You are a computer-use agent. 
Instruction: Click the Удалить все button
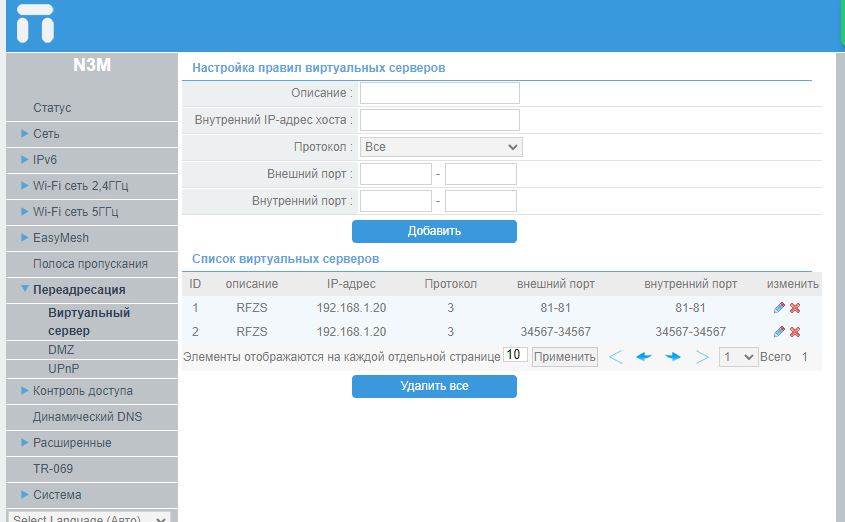pos(434,386)
